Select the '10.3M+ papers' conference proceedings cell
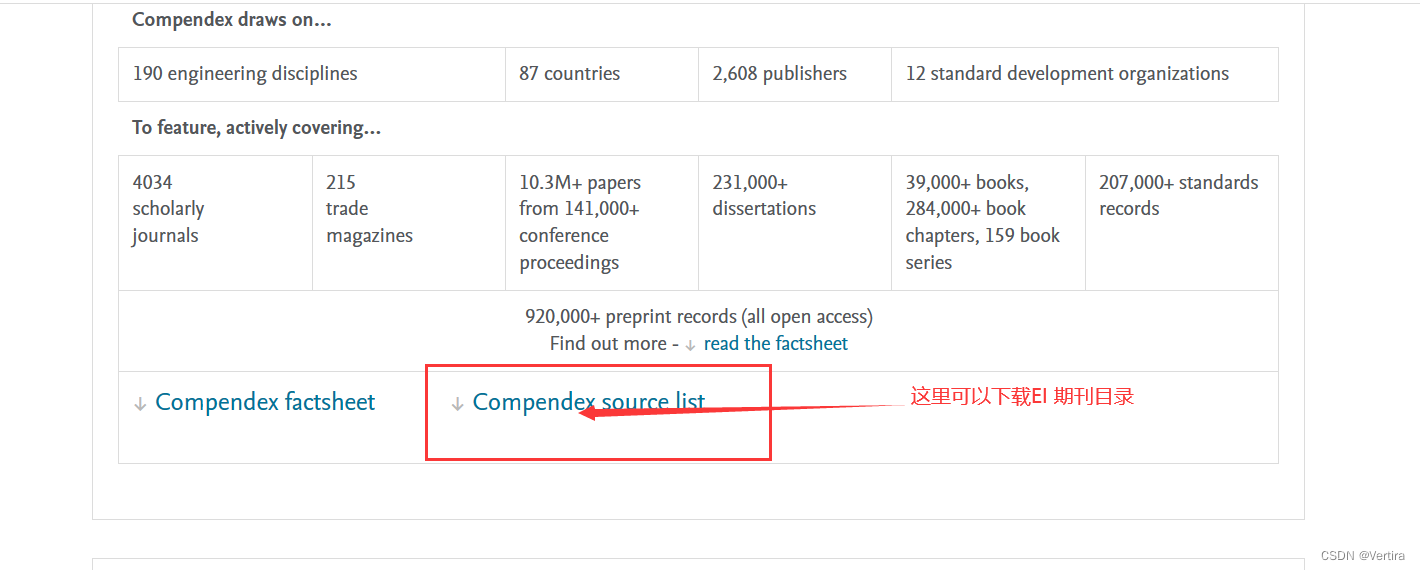Image resolution: width=1420 pixels, height=570 pixels. click(x=602, y=223)
